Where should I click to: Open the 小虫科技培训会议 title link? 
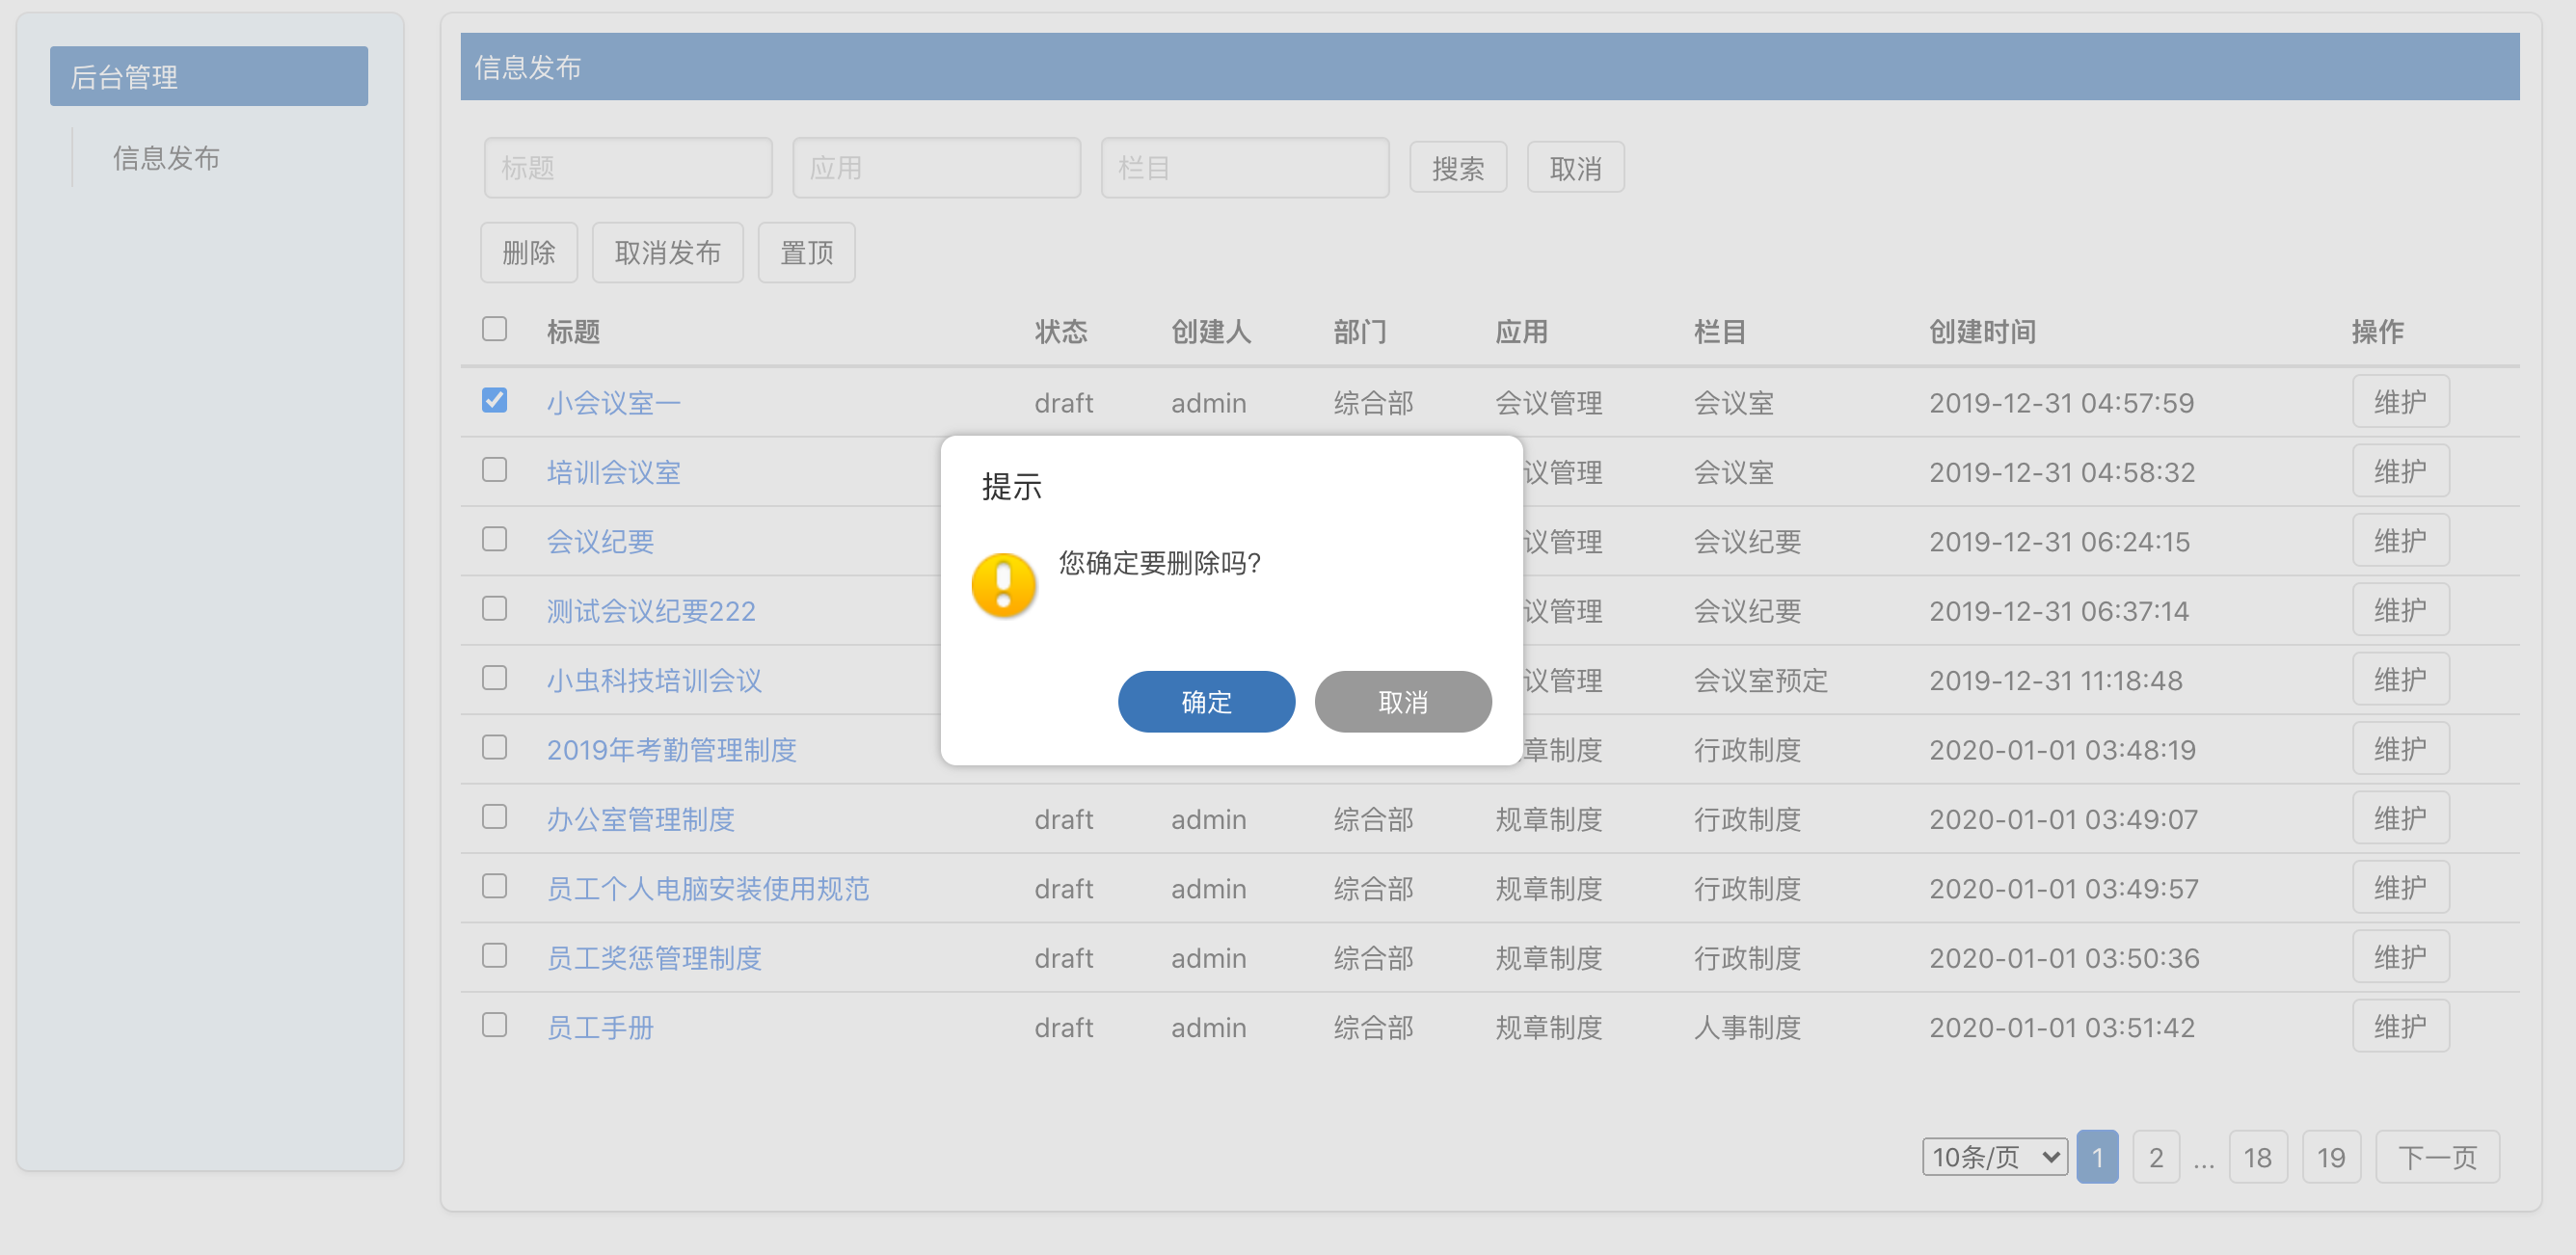654,681
